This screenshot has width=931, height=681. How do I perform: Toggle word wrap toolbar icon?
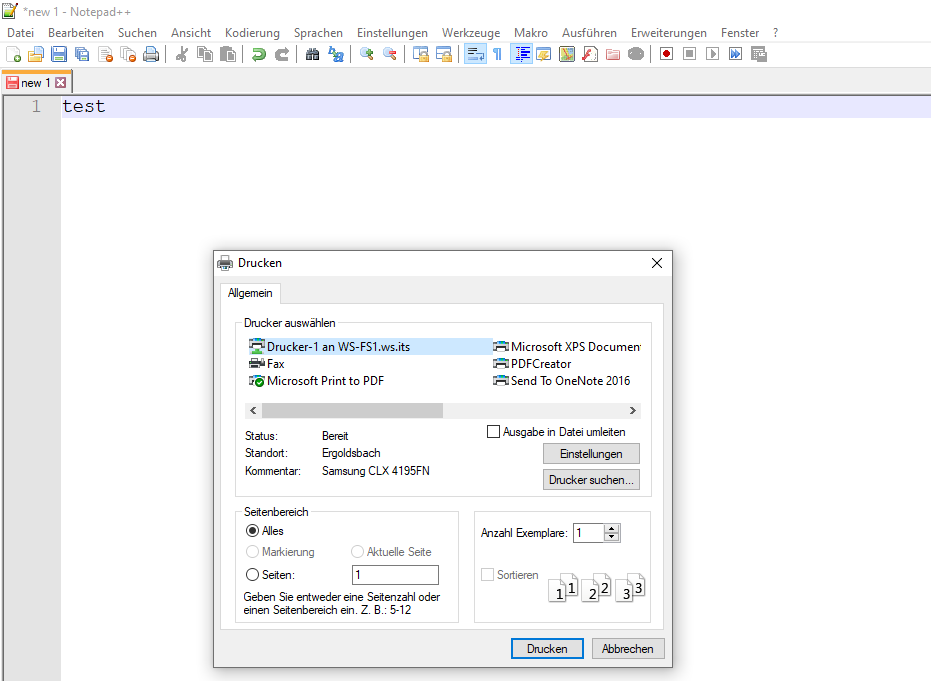475,55
